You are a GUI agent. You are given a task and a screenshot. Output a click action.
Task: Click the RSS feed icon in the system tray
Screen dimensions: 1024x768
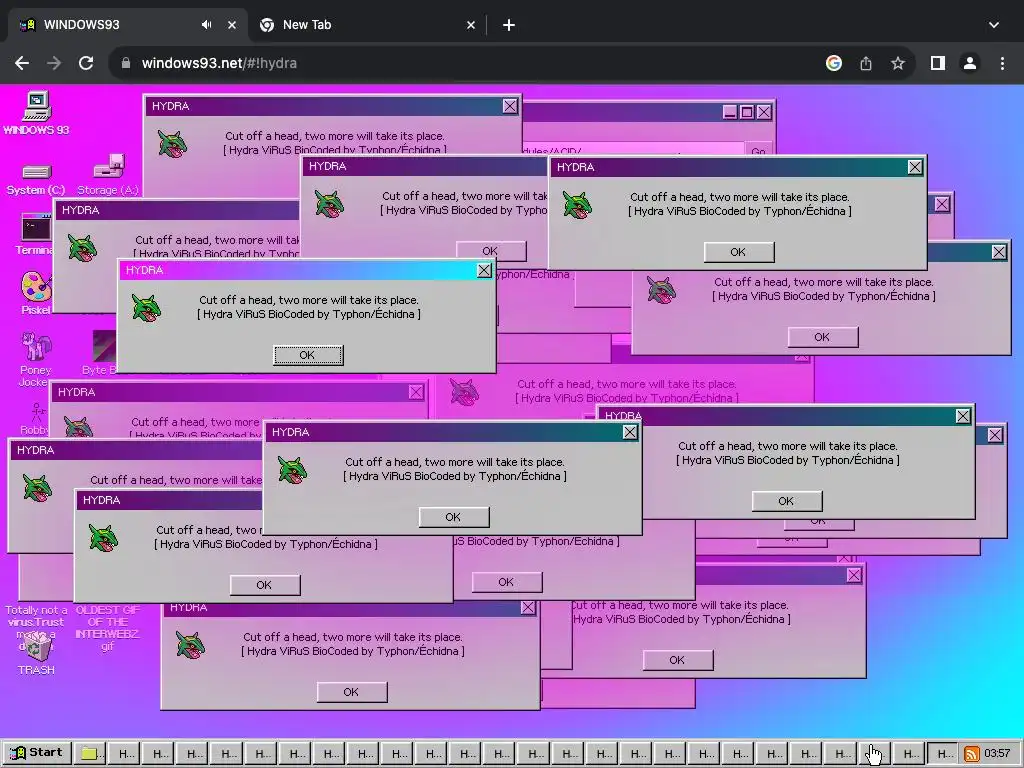click(x=972, y=754)
